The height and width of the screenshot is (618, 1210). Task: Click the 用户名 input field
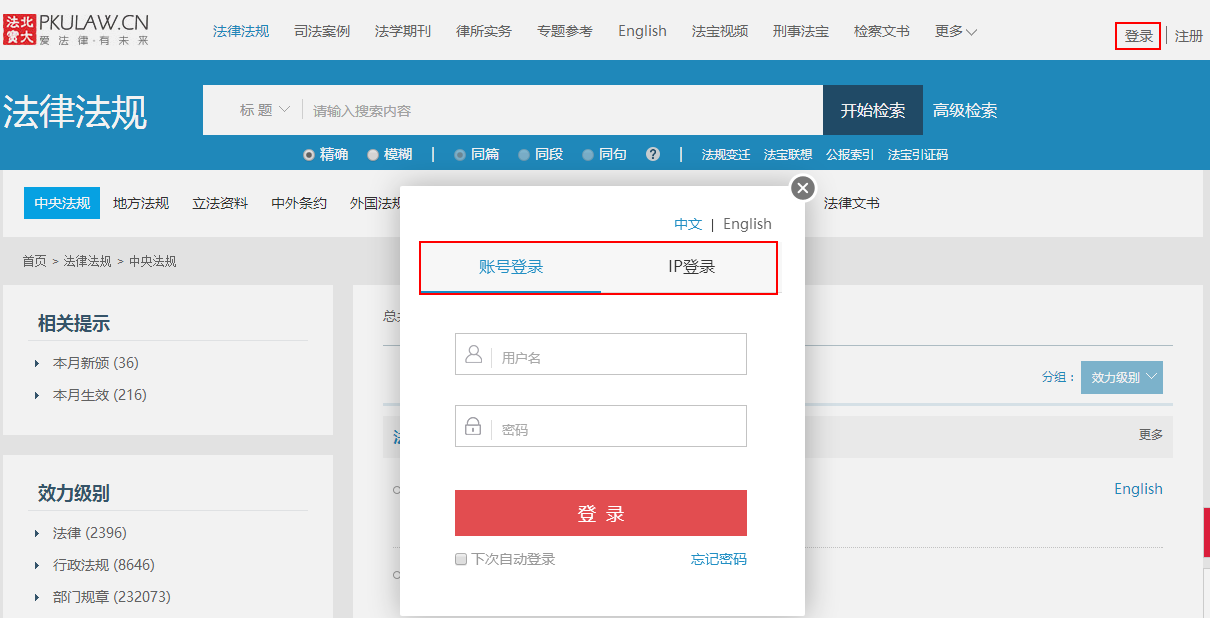601,354
